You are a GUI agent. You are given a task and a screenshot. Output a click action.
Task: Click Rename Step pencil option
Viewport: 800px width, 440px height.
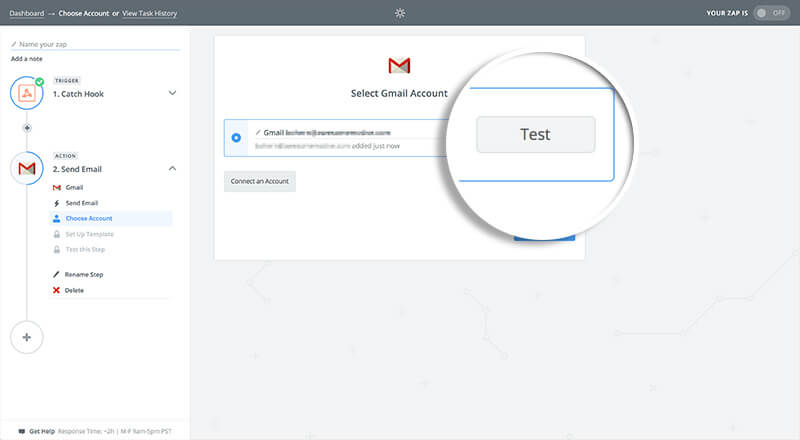pyautogui.click(x=78, y=275)
